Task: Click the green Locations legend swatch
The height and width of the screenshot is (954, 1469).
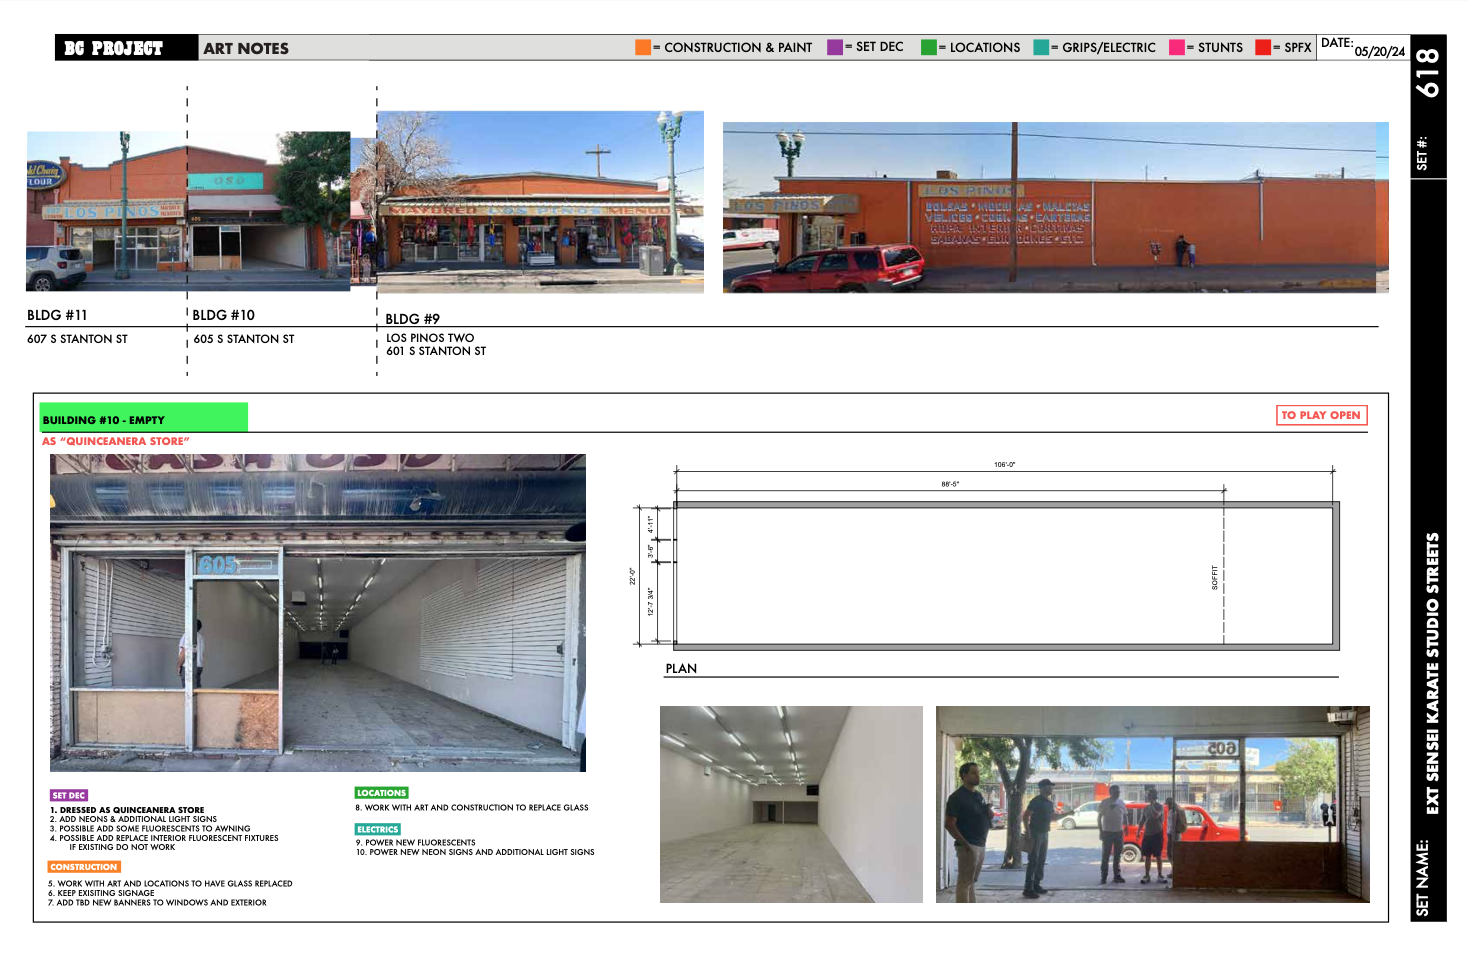Action: point(929,47)
